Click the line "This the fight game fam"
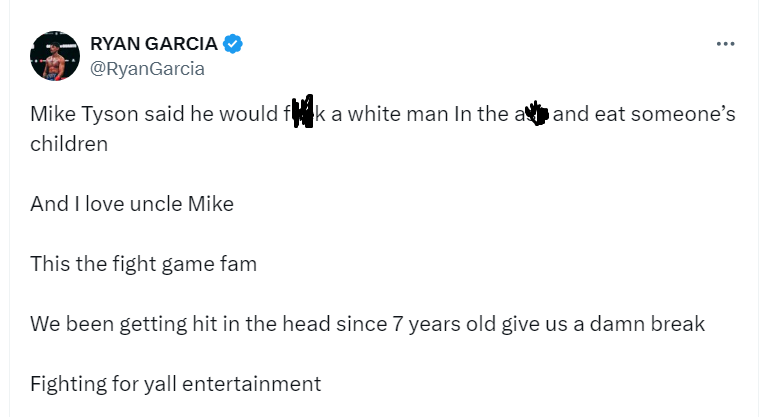 click(x=143, y=264)
